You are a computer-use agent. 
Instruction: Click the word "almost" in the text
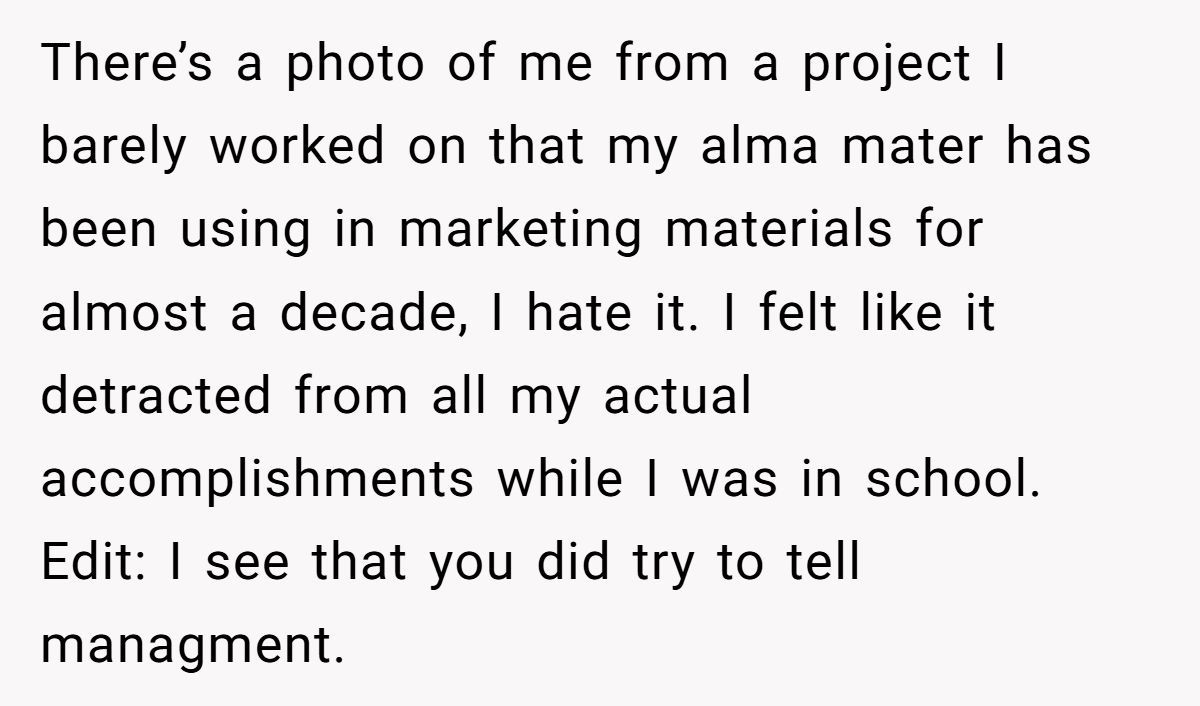[x=125, y=314]
